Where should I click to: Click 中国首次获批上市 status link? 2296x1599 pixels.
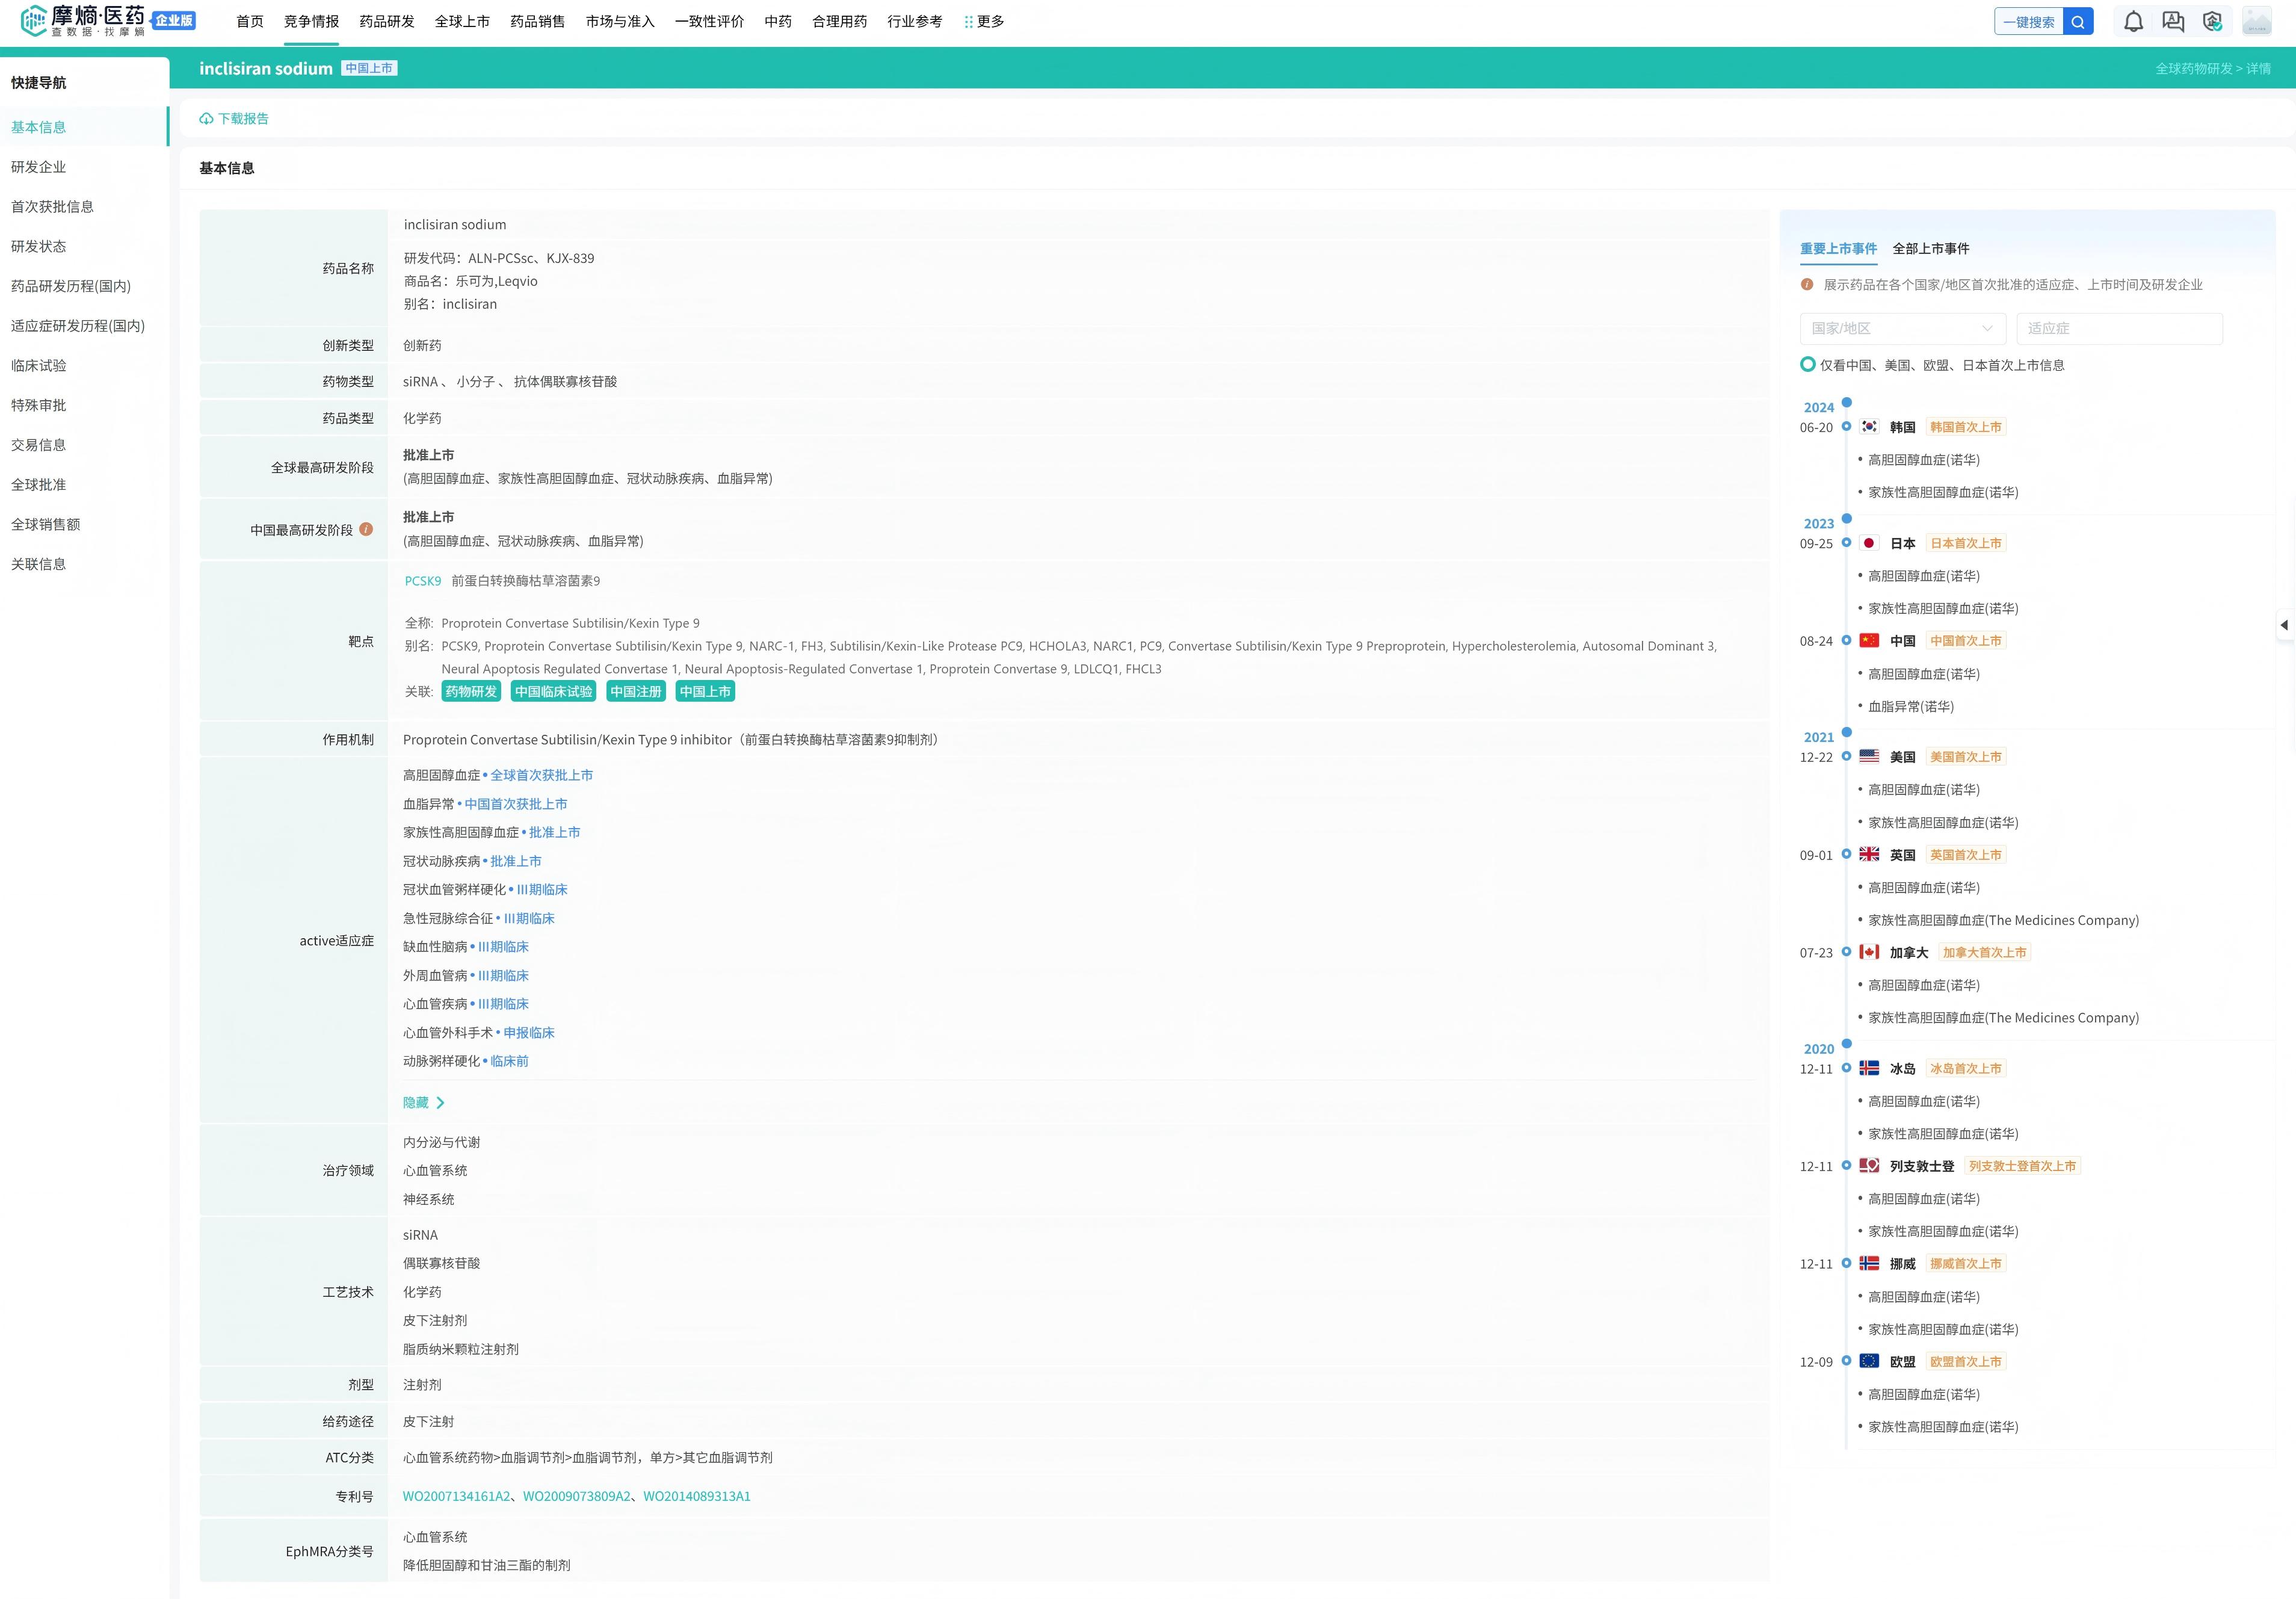[x=516, y=805]
